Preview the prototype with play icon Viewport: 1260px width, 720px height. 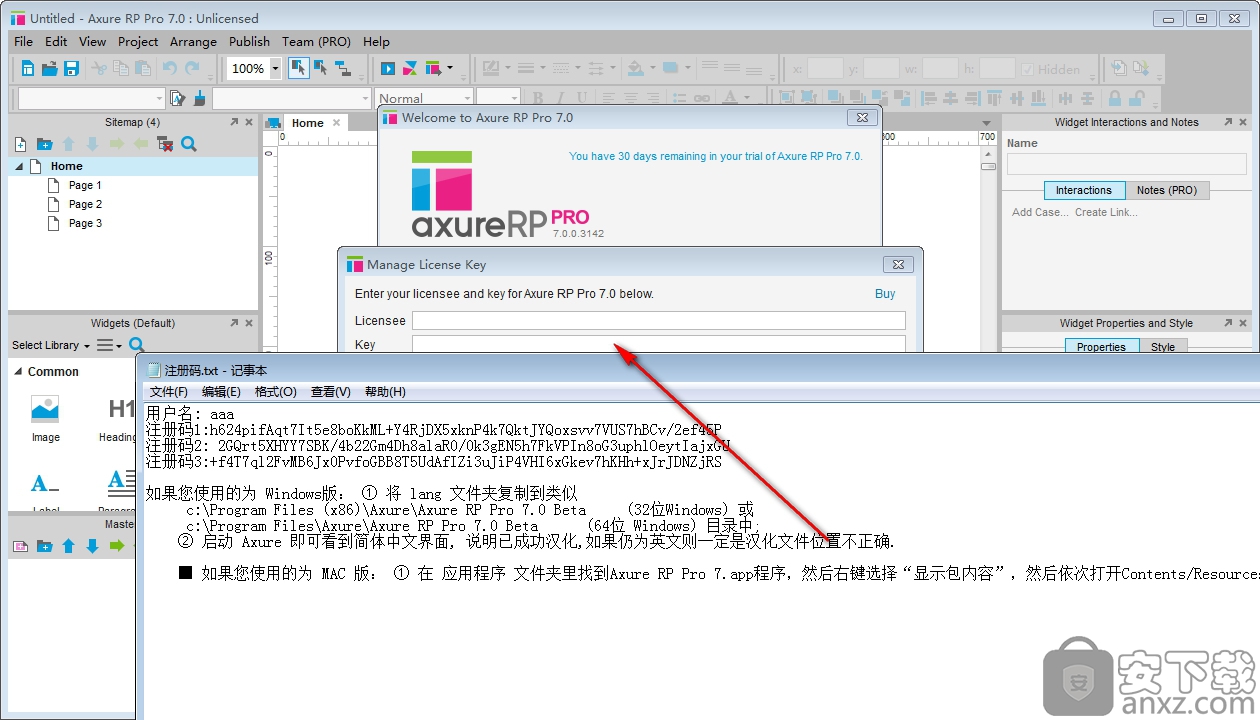(388, 68)
